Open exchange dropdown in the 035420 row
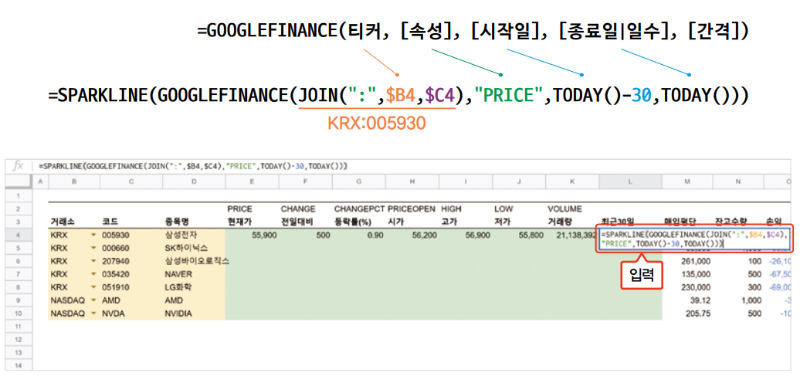The height and width of the screenshot is (386, 800). pyautogui.click(x=93, y=274)
